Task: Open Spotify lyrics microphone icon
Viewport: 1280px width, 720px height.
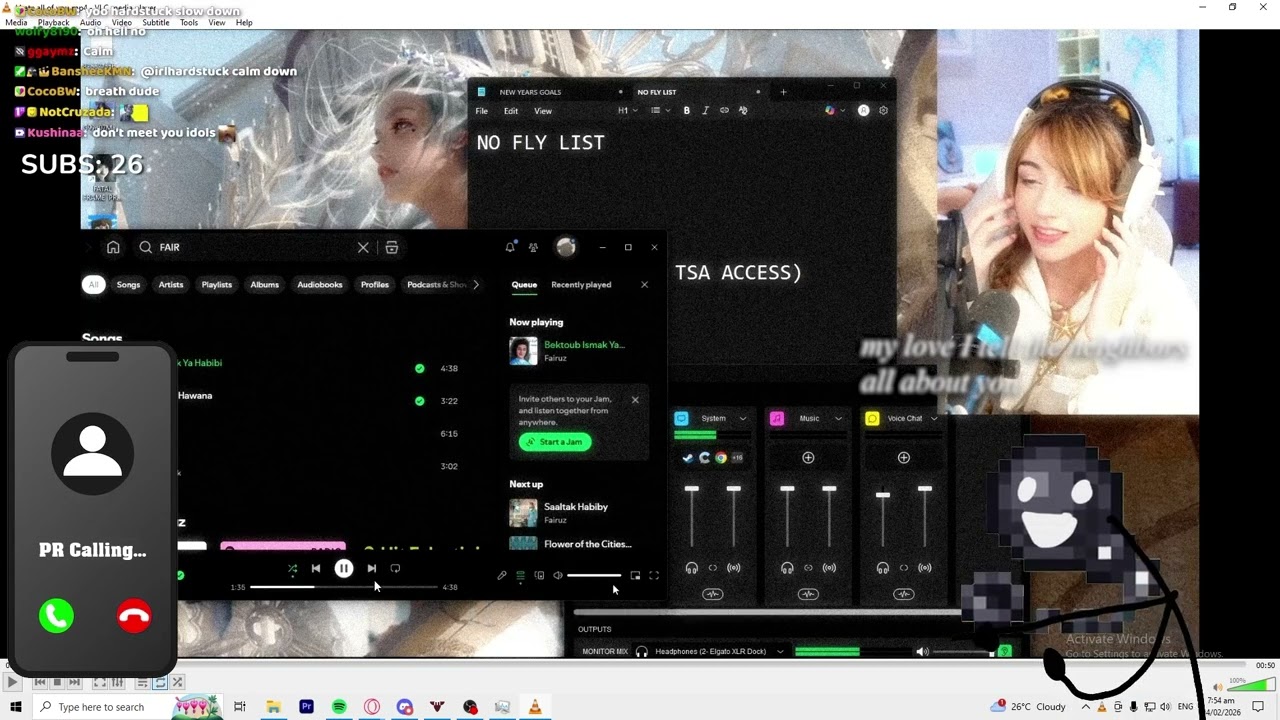Action: click(x=502, y=575)
